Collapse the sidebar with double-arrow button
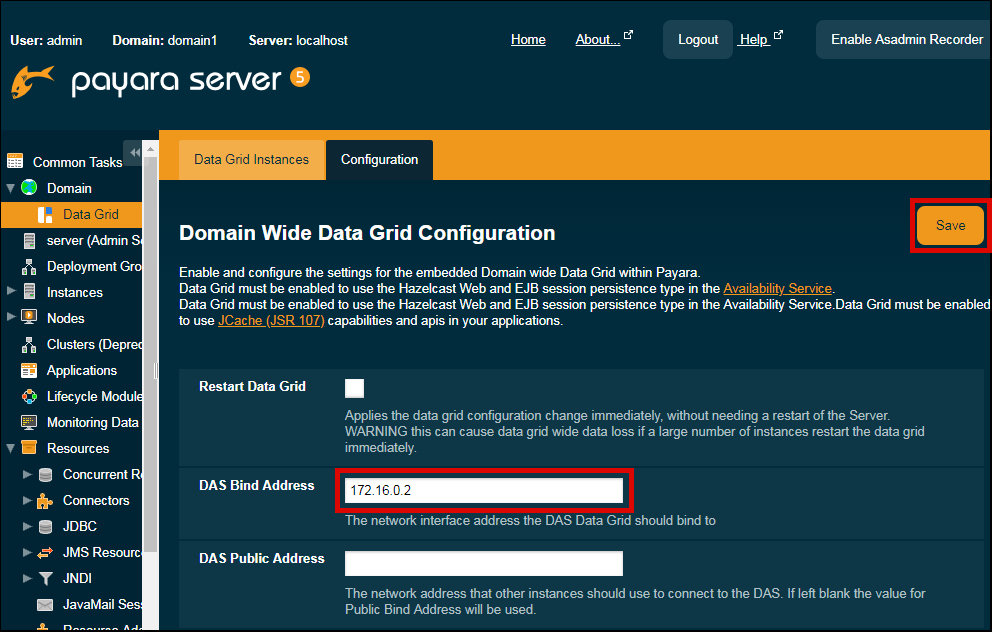992x632 pixels. tap(134, 151)
